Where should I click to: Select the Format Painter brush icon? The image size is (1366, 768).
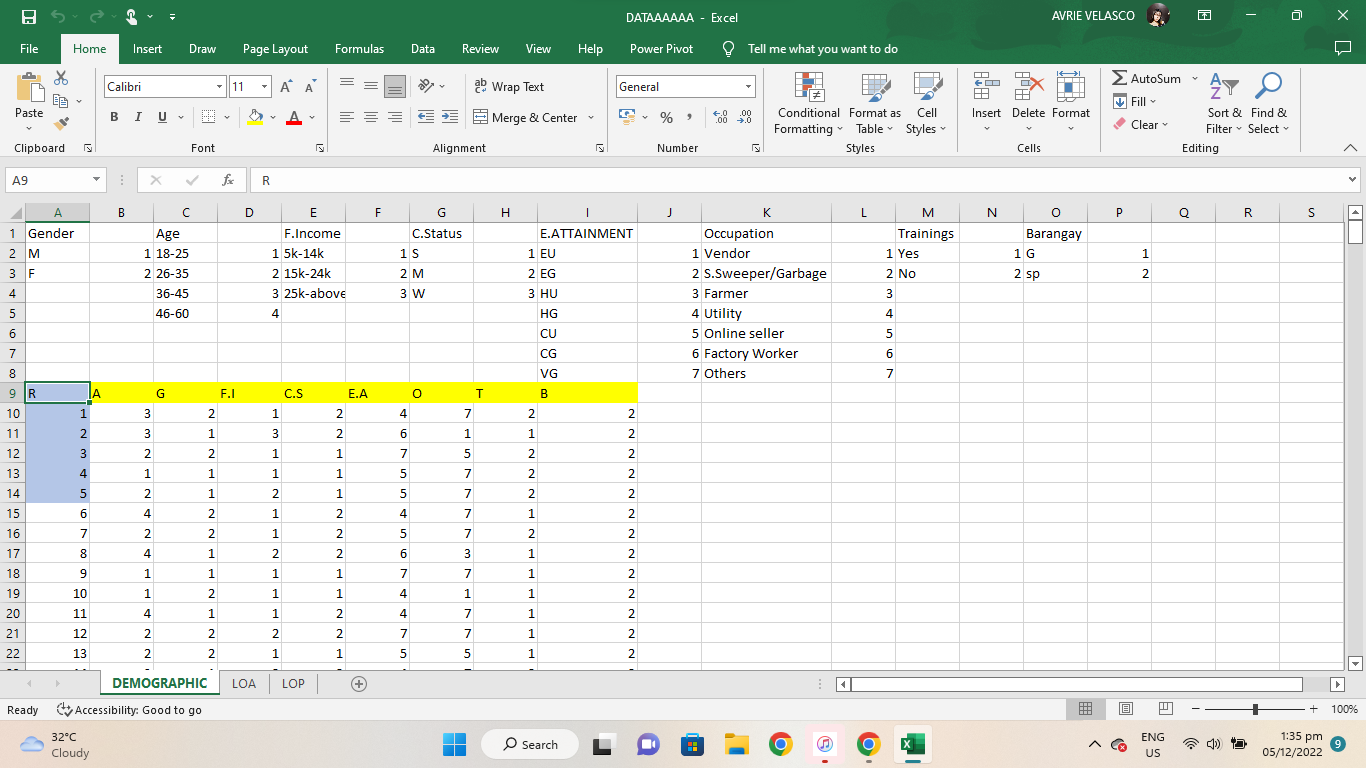coord(61,124)
